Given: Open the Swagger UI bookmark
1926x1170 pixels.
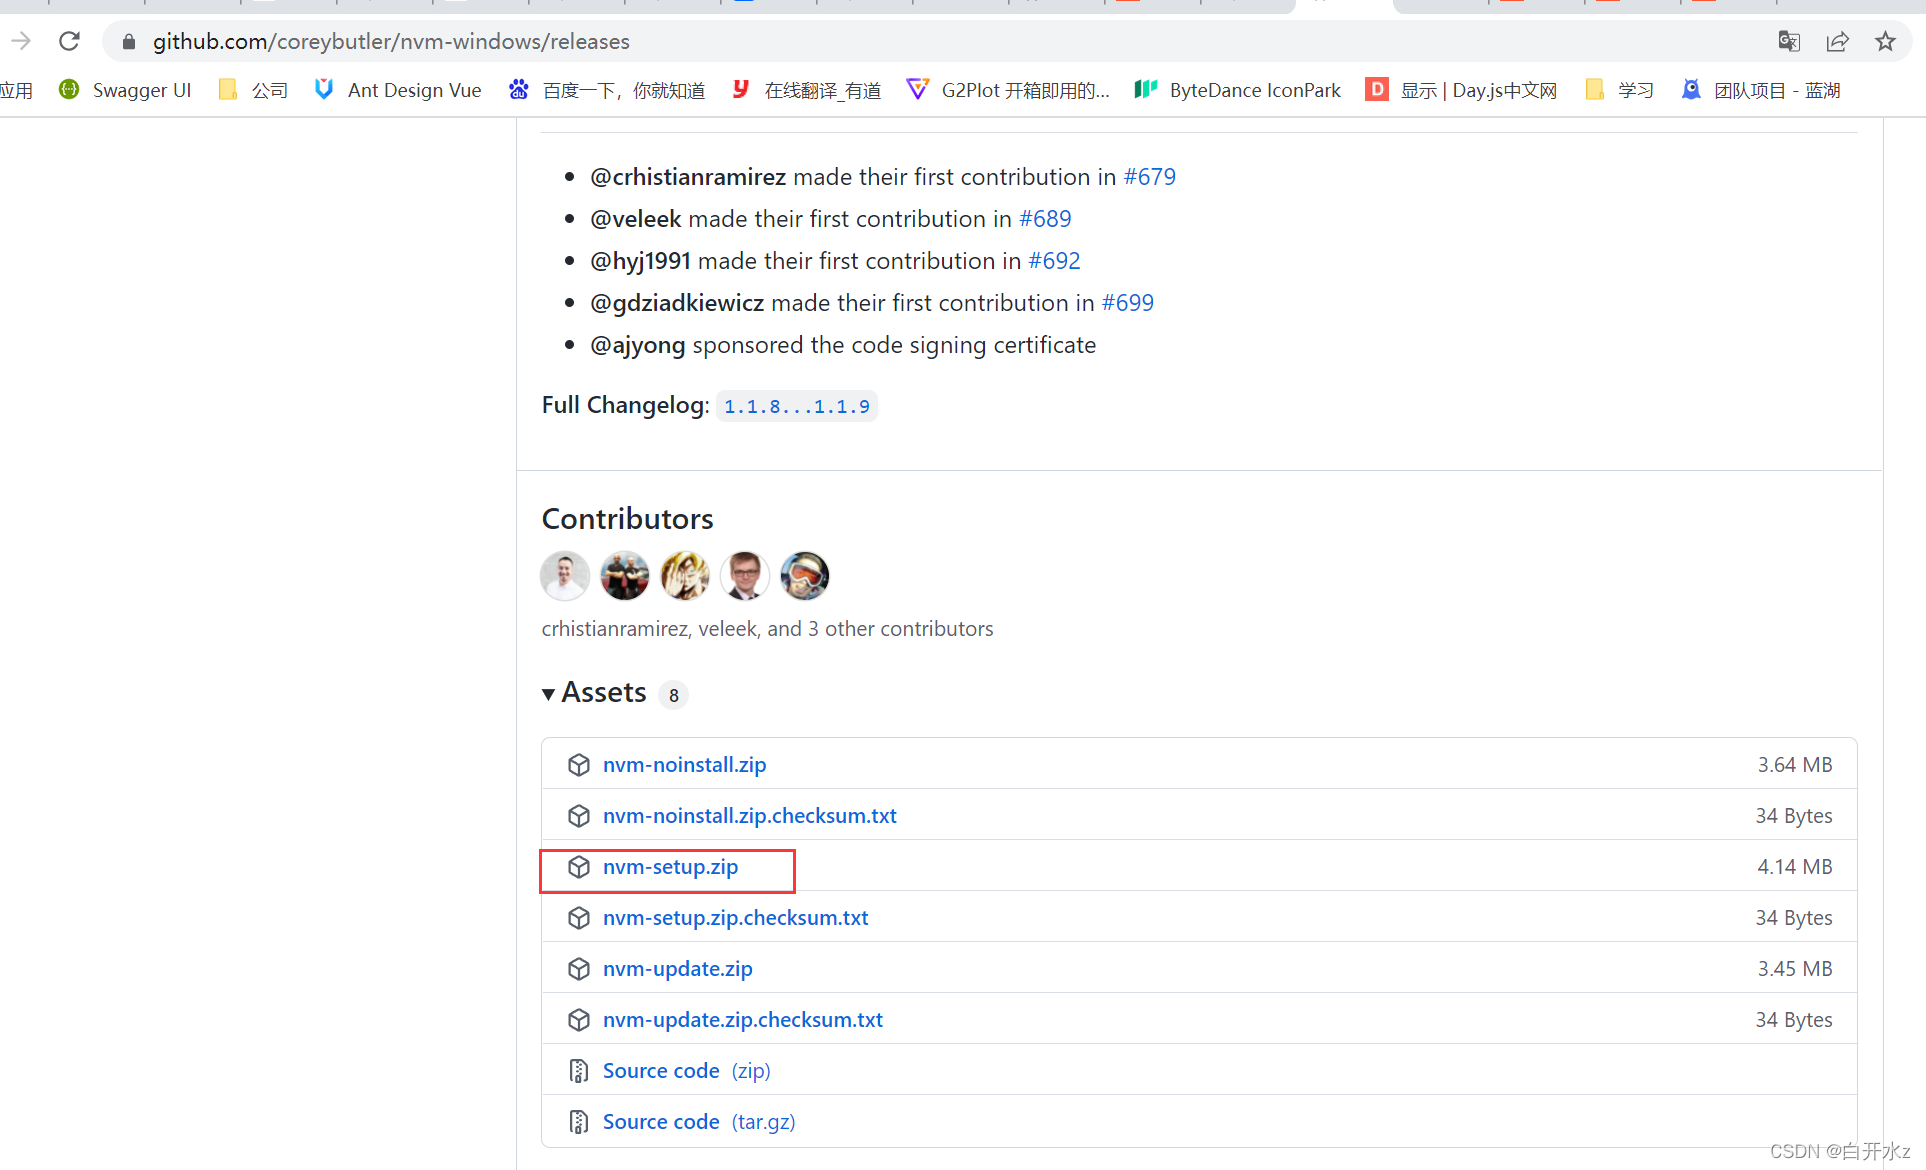Looking at the screenshot, I should pyautogui.click(x=126, y=90).
